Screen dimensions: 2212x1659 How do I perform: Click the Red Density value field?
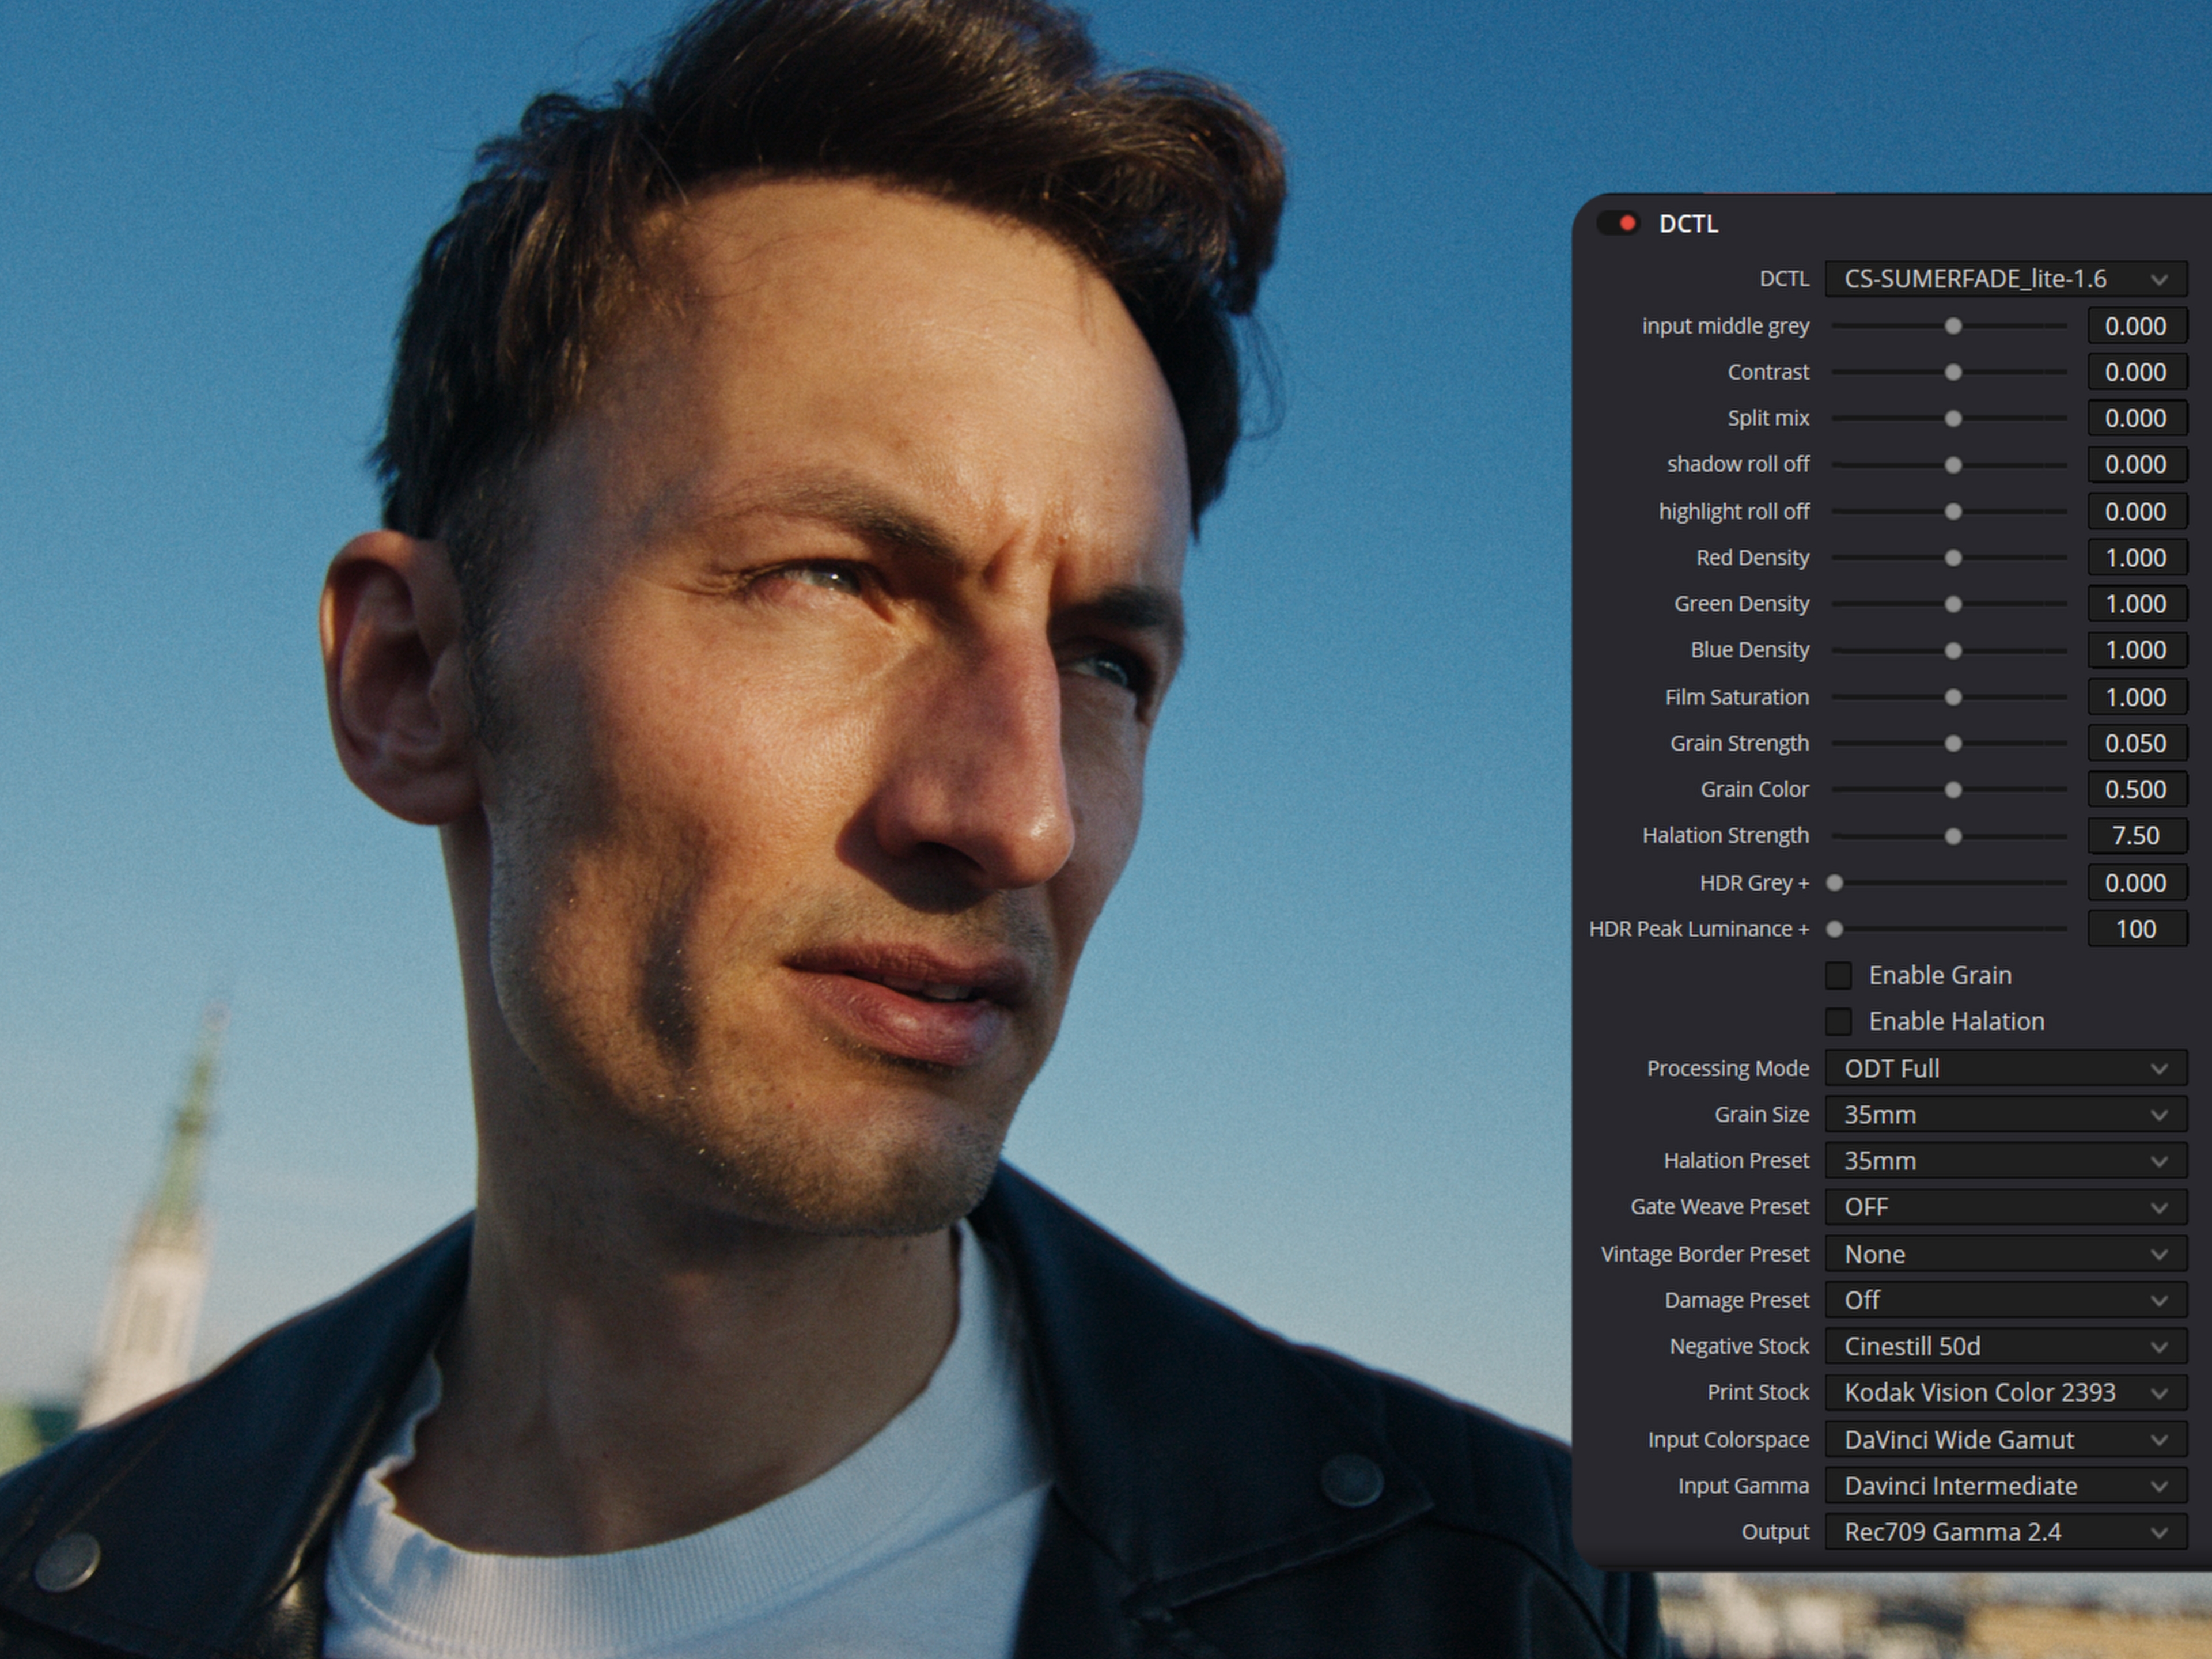pos(2136,558)
